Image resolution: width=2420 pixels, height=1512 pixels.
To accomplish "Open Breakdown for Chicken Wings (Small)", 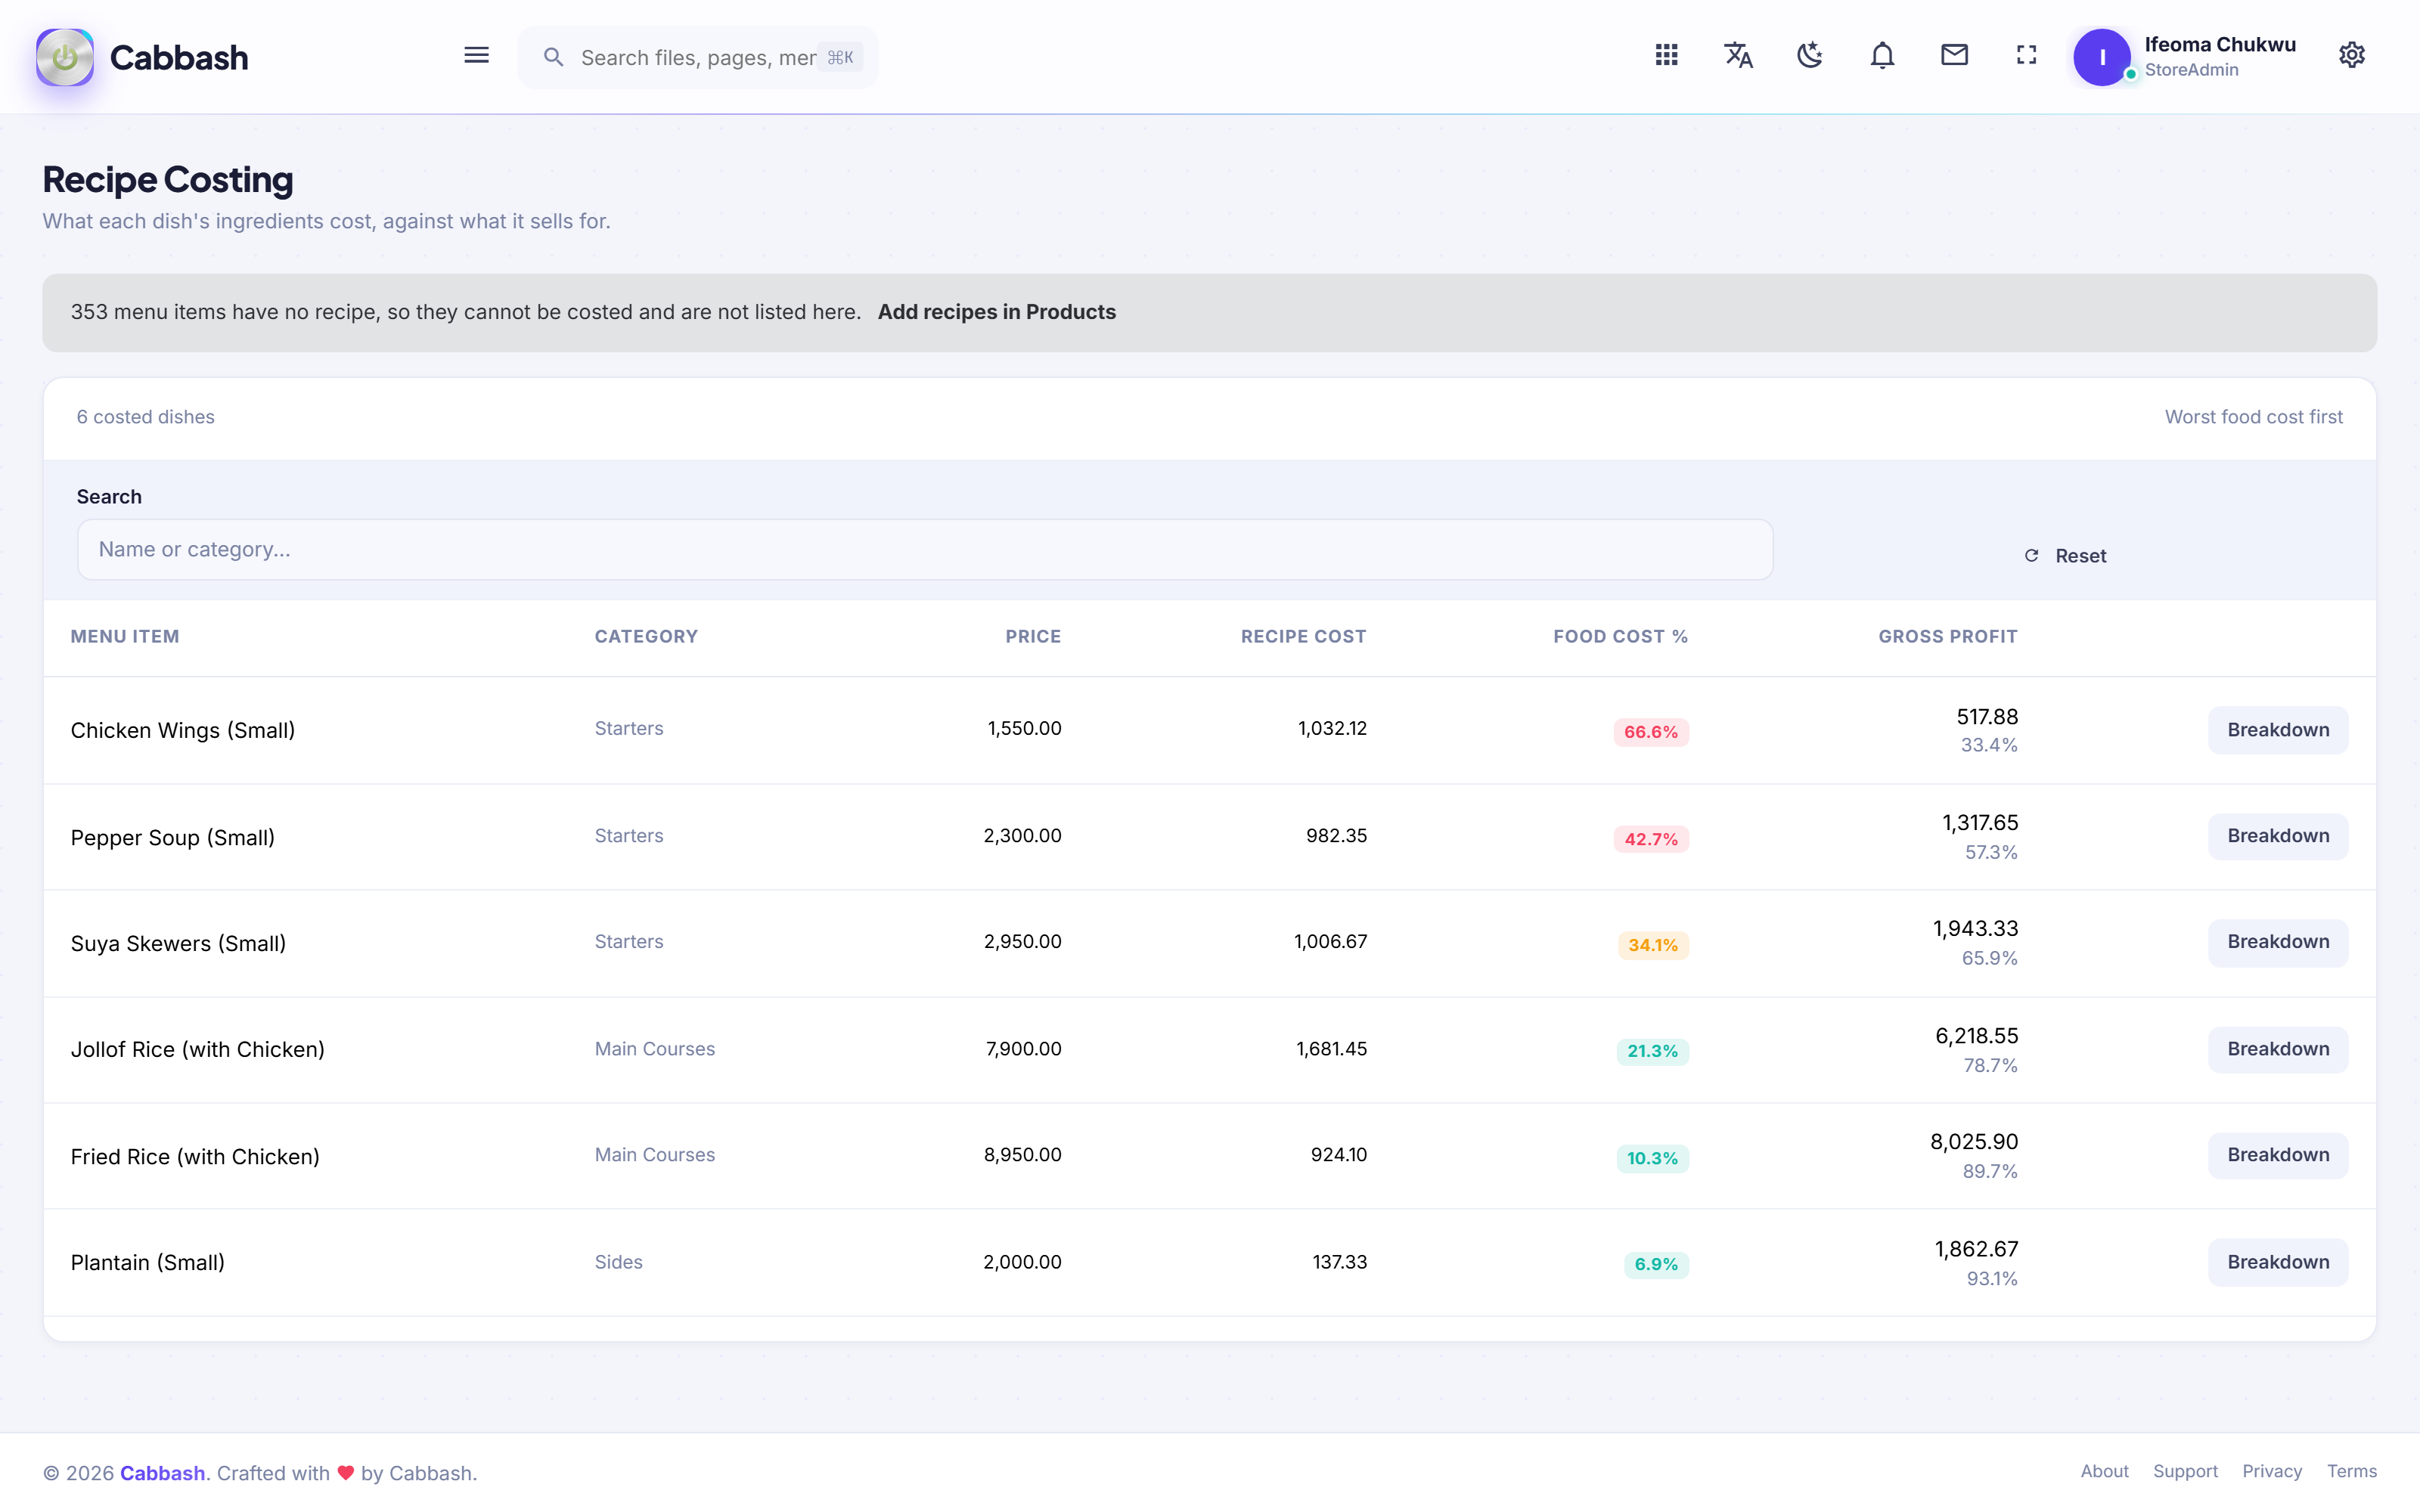I will (2277, 730).
